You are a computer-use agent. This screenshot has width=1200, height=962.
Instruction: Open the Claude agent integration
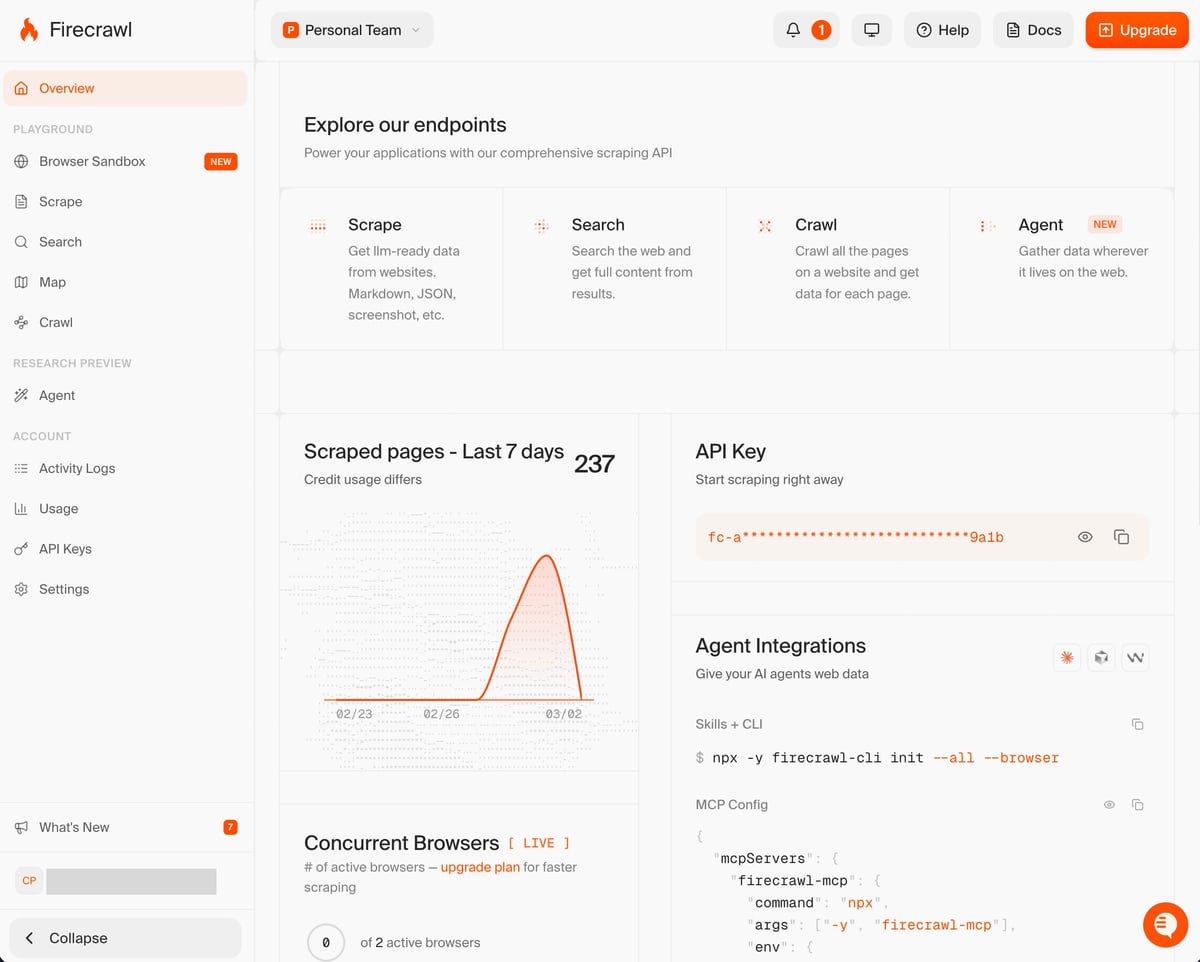1066,657
